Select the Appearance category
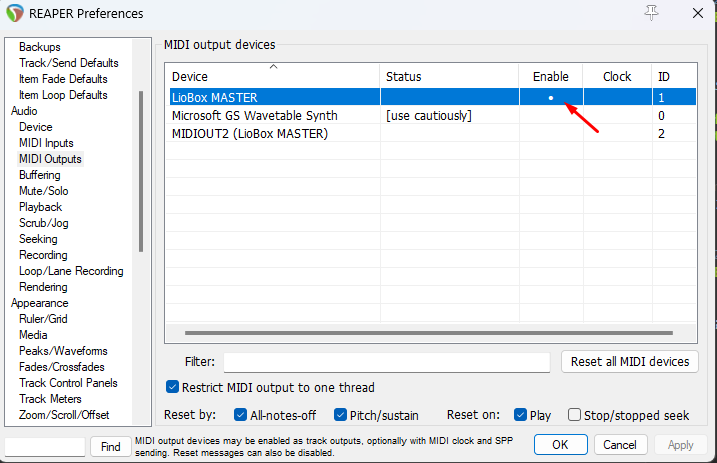717x463 pixels. [x=39, y=303]
